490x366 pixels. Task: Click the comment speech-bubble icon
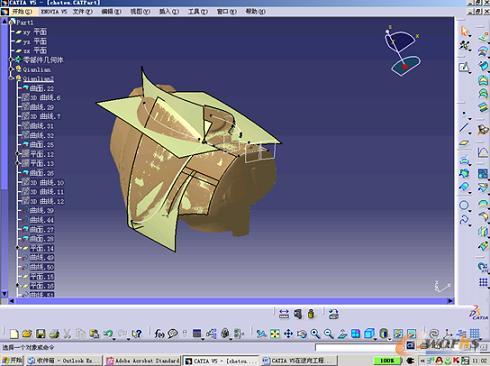pyautogui.click(x=173, y=333)
